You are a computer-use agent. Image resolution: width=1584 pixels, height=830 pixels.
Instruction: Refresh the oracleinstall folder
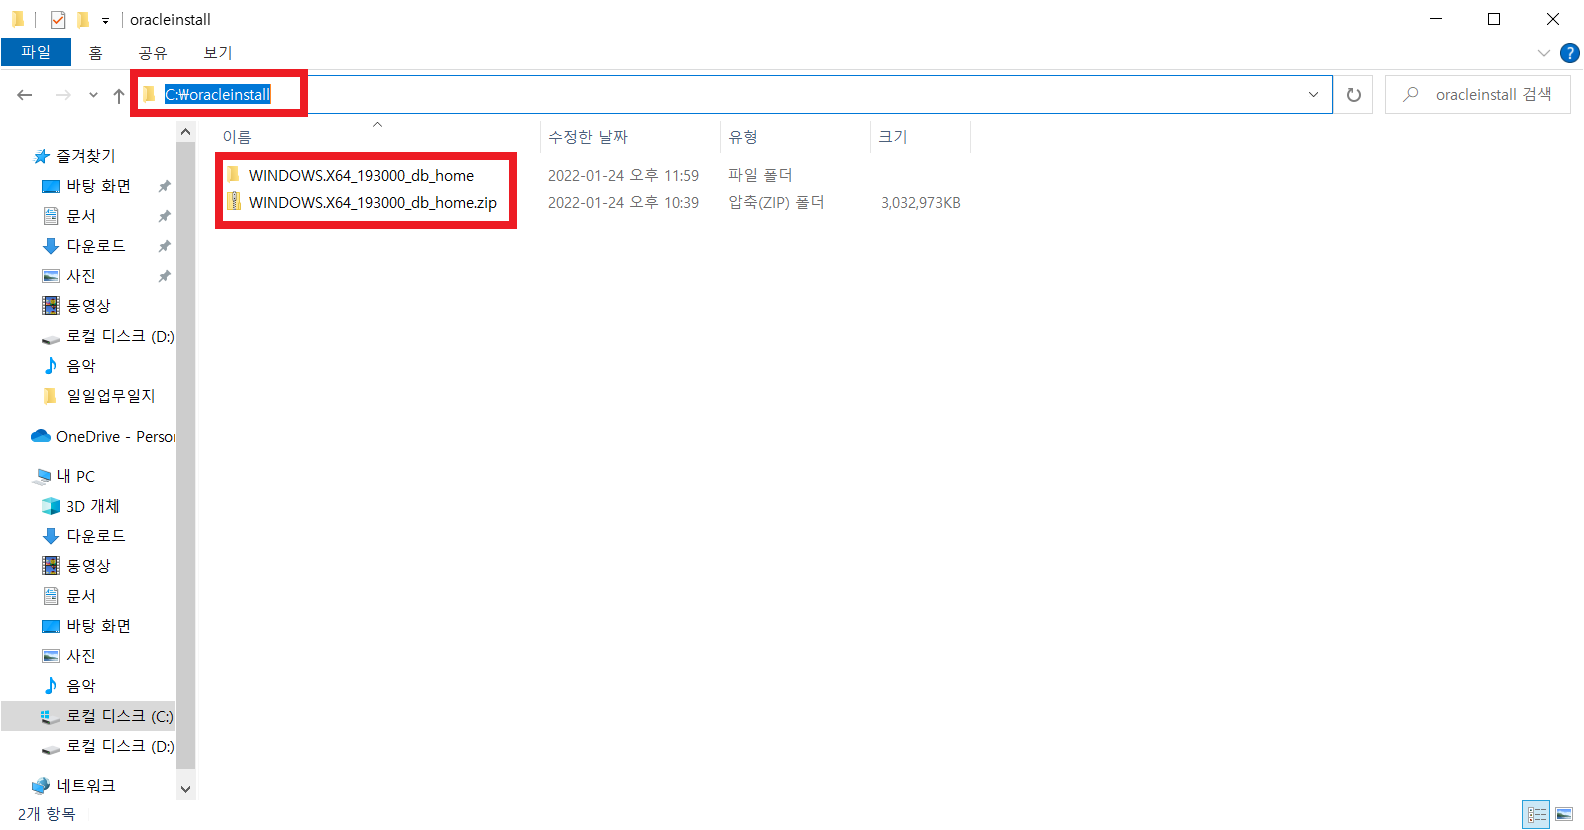click(x=1354, y=94)
